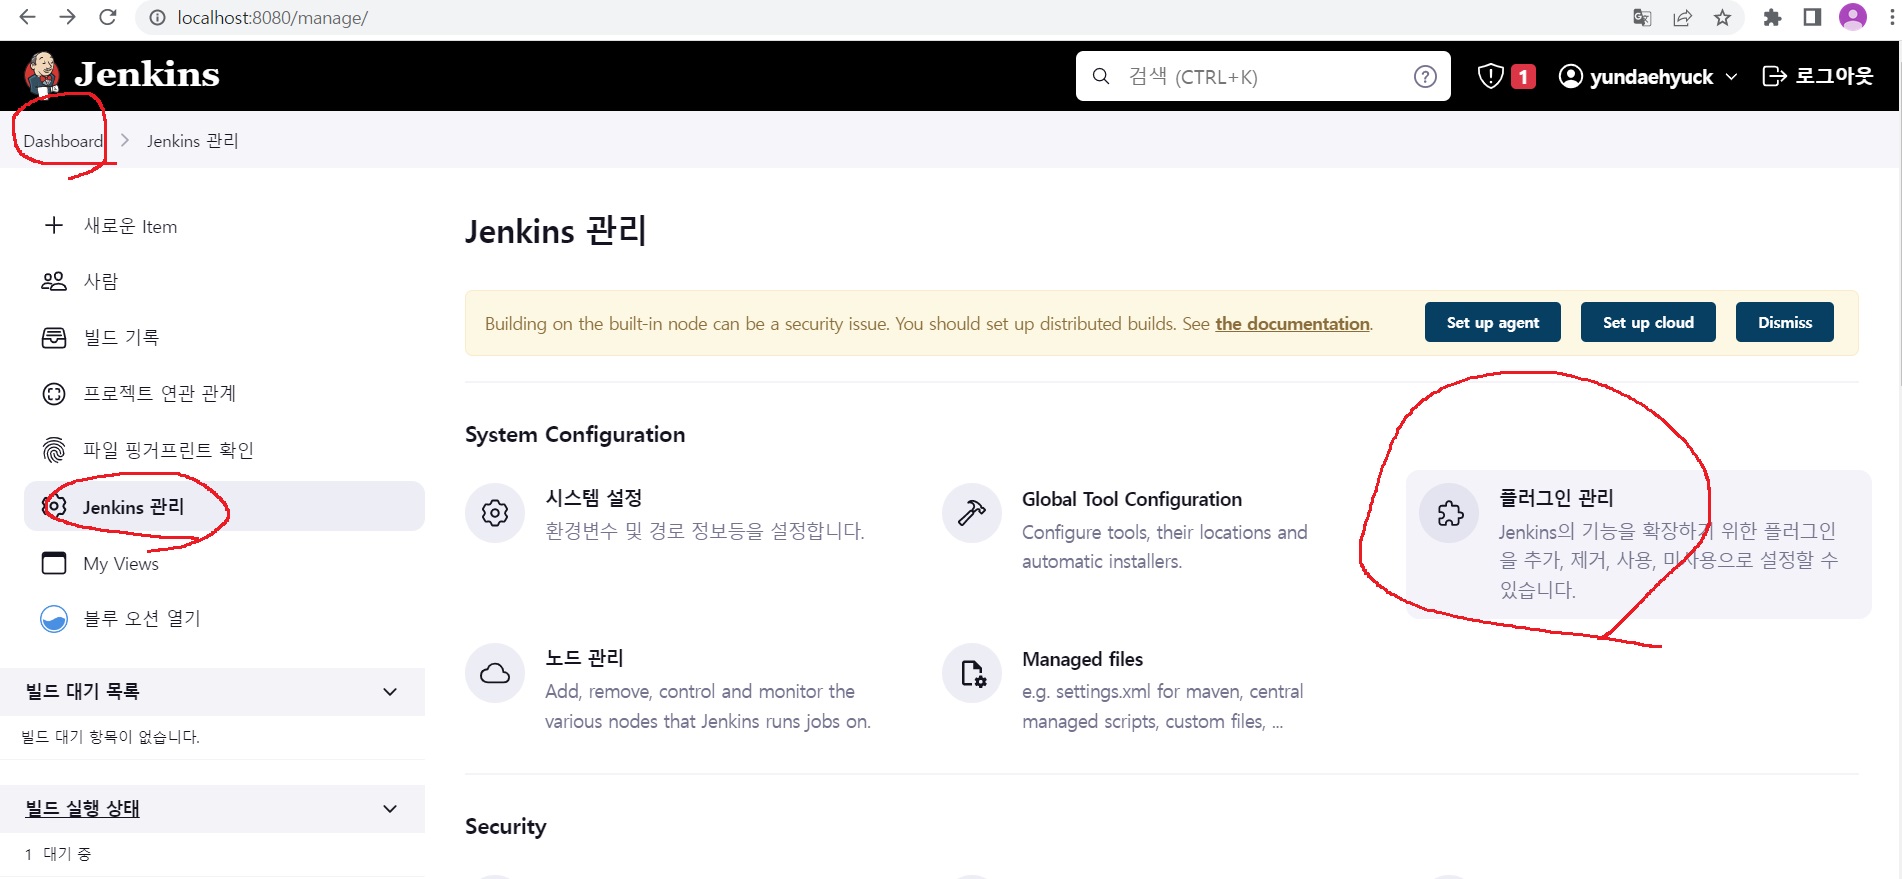The height and width of the screenshot is (879, 1902).
Task: Select Jenkins 관리 in sidebar
Action: [x=224, y=506]
